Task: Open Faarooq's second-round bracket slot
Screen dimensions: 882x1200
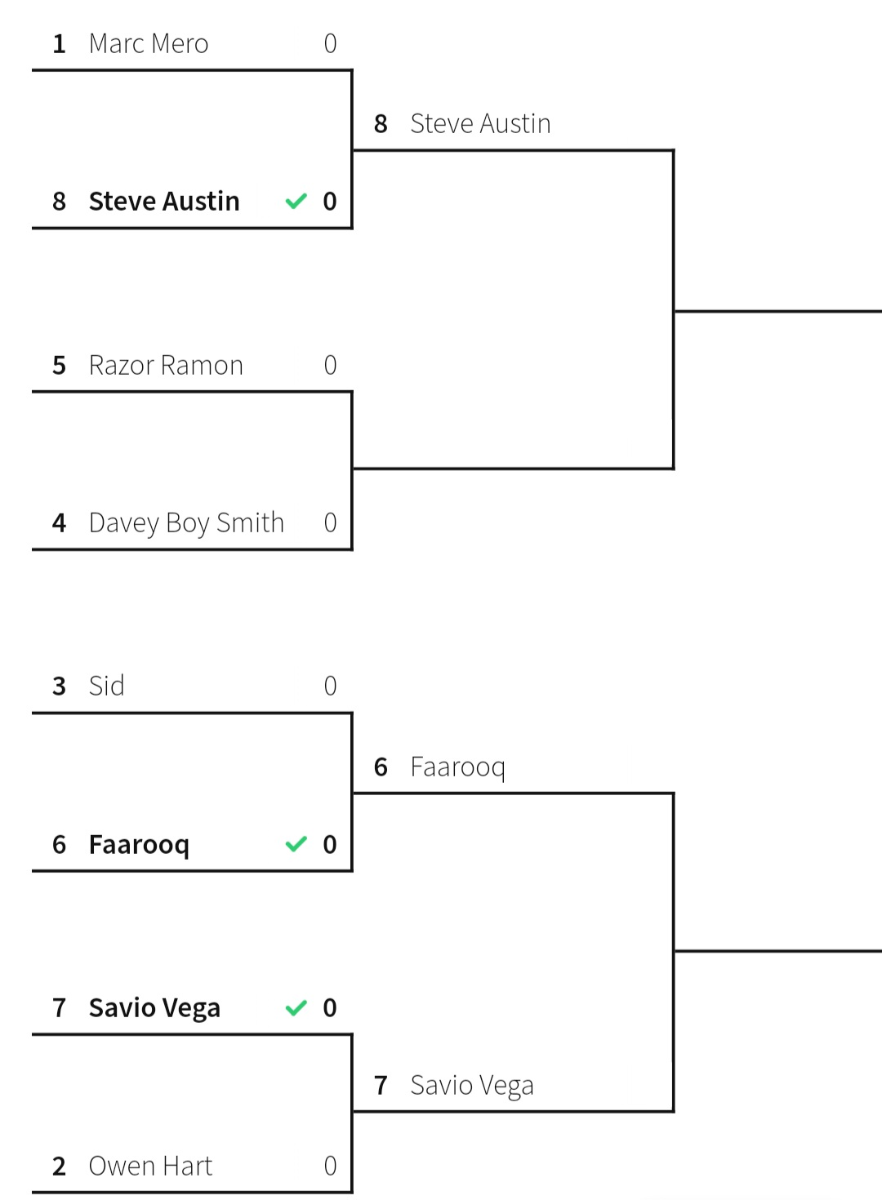Action: (458, 768)
